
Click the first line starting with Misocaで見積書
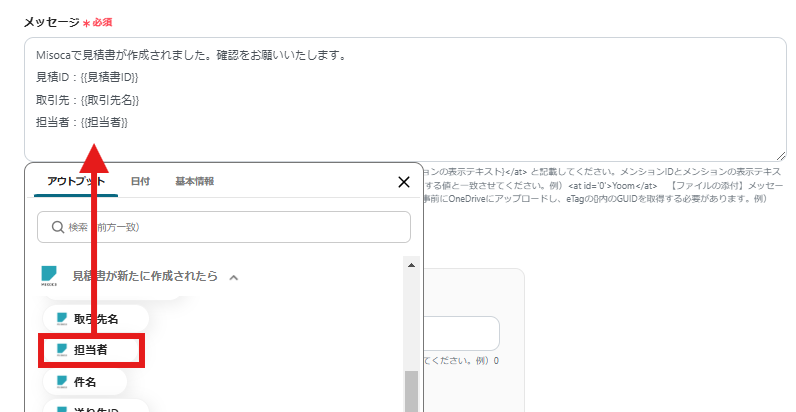coord(191,55)
